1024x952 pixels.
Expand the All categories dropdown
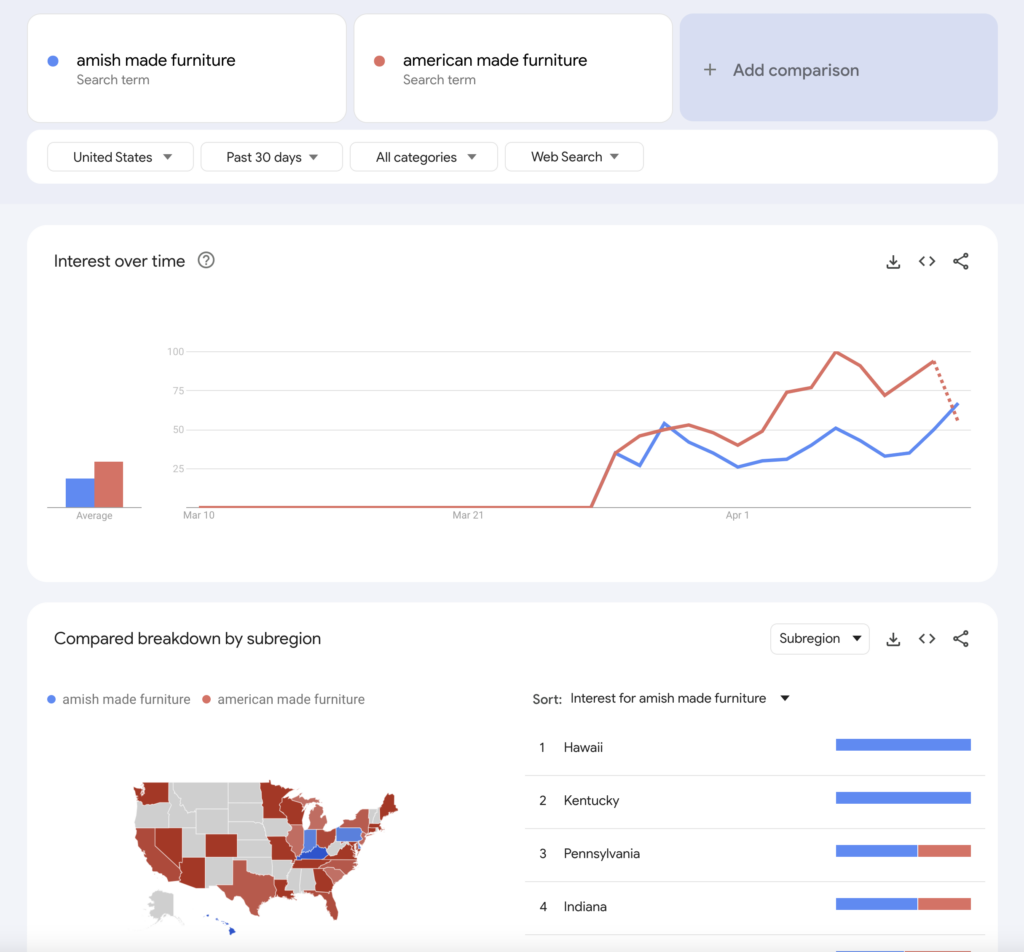point(423,156)
